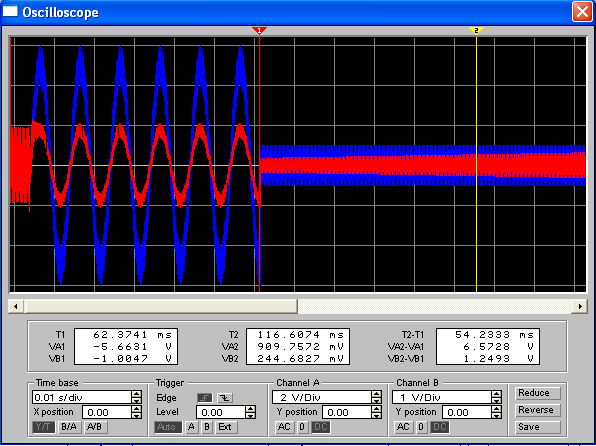Select falling edge trigger icon
Image resolution: width=596 pixels, height=446 pixels.
[225, 398]
